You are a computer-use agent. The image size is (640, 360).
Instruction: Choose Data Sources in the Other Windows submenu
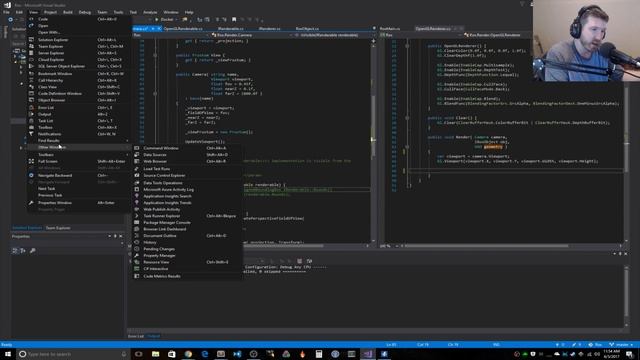[x=187, y=154]
